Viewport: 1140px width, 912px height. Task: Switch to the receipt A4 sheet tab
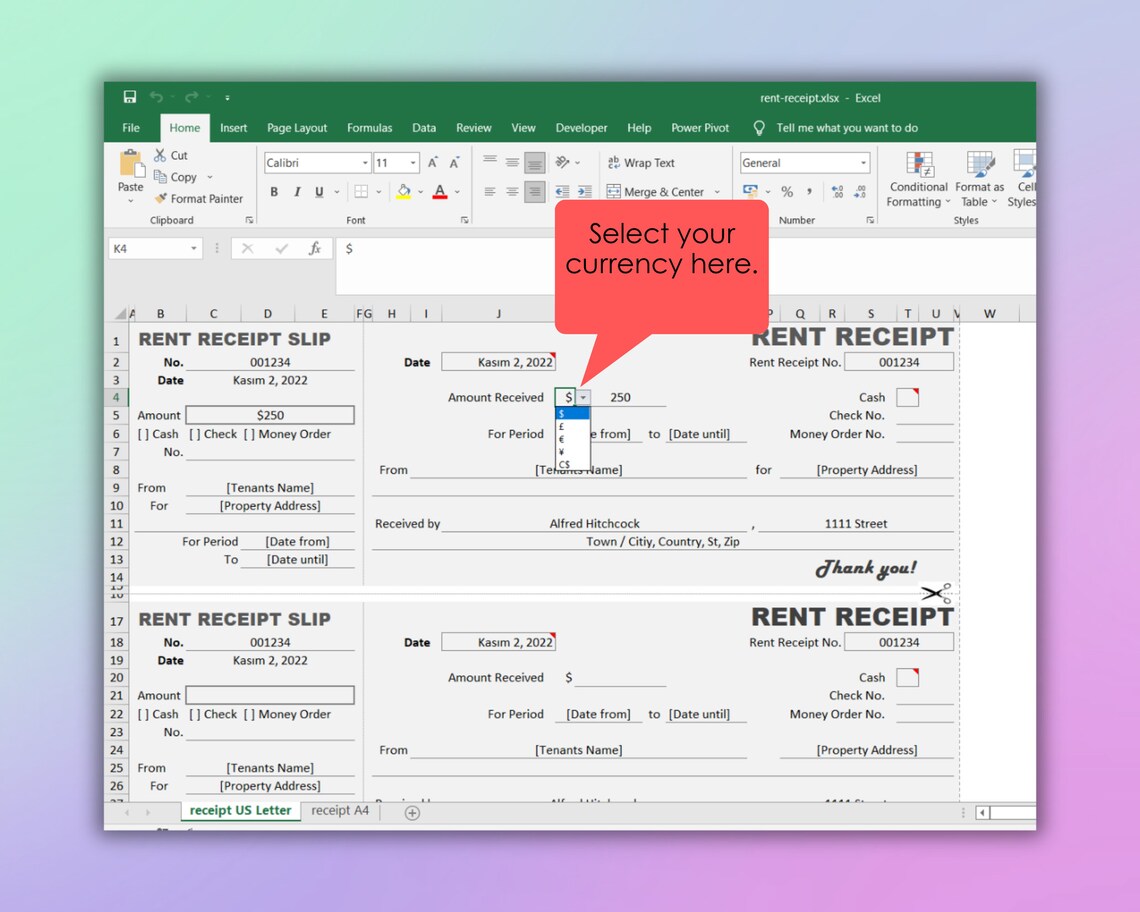tap(339, 811)
